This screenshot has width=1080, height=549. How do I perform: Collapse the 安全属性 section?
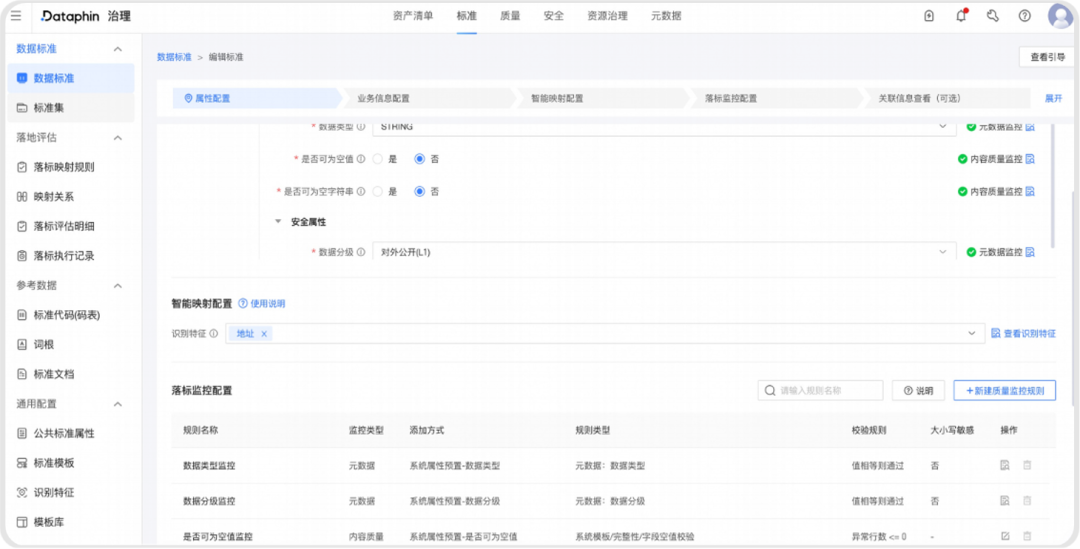(x=278, y=222)
